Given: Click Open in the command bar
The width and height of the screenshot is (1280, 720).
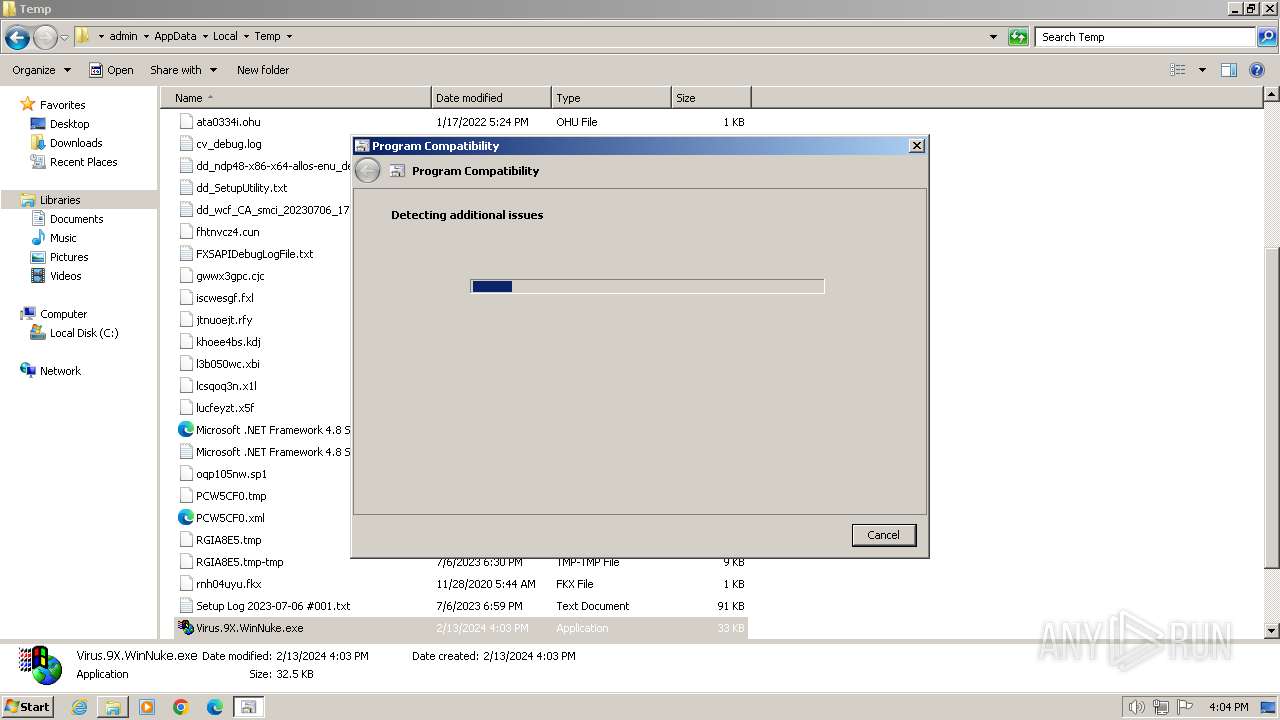Looking at the screenshot, I should pyautogui.click(x=111, y=70).
